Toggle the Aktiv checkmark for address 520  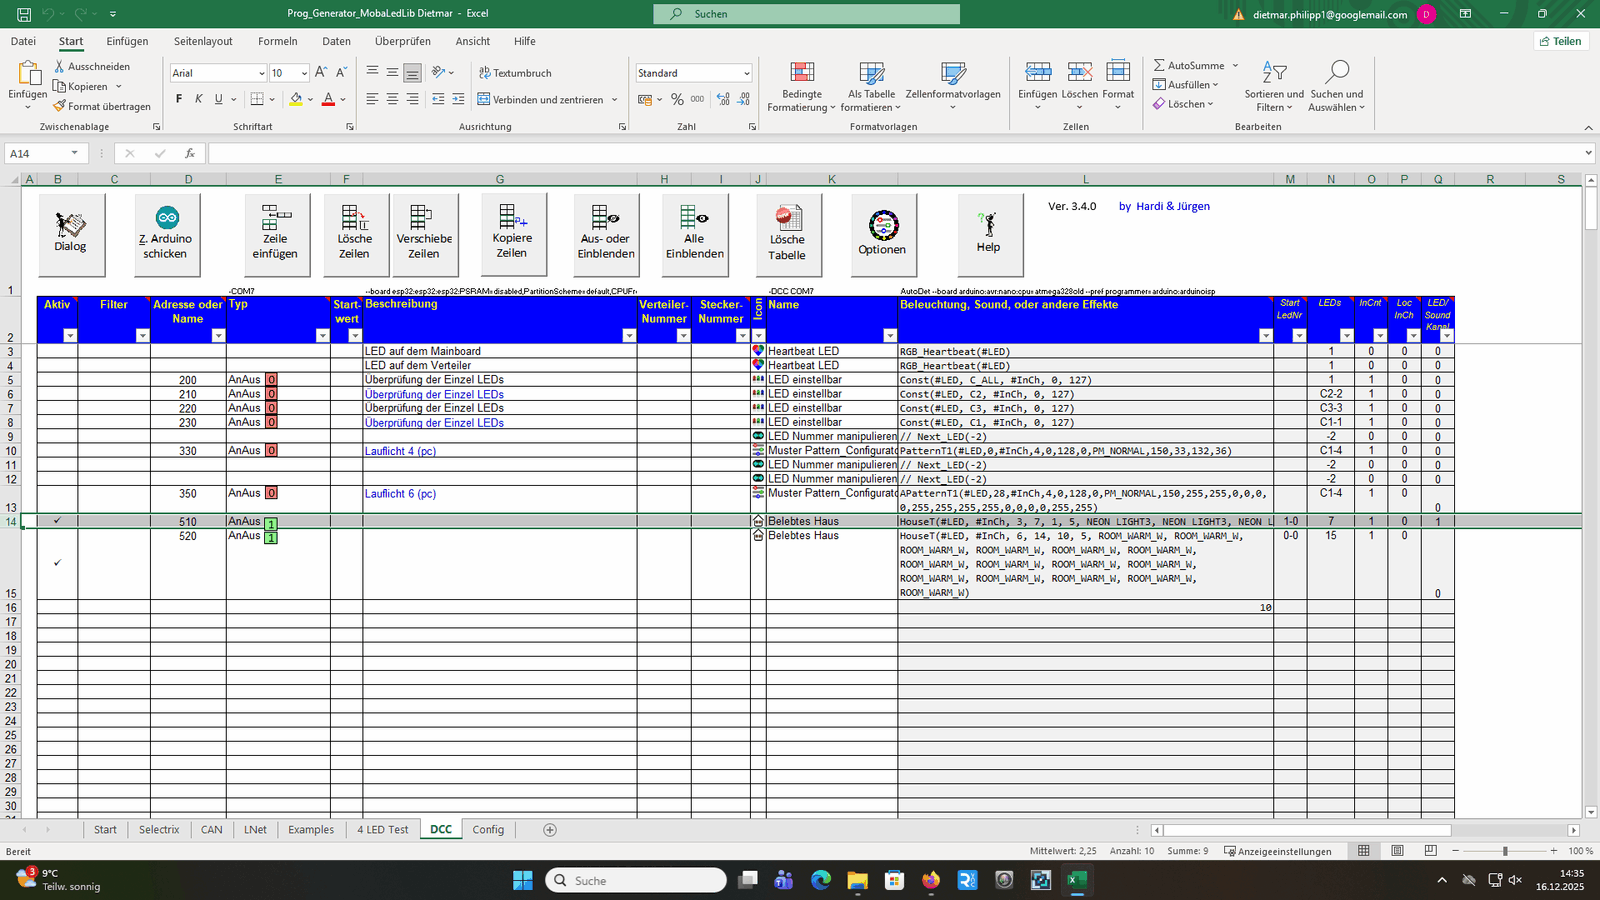click(x=57, y=563)
